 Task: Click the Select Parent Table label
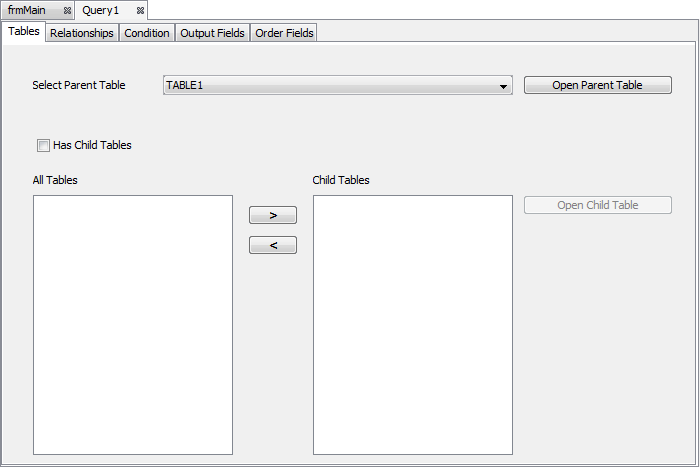click(x=79, y=86)
